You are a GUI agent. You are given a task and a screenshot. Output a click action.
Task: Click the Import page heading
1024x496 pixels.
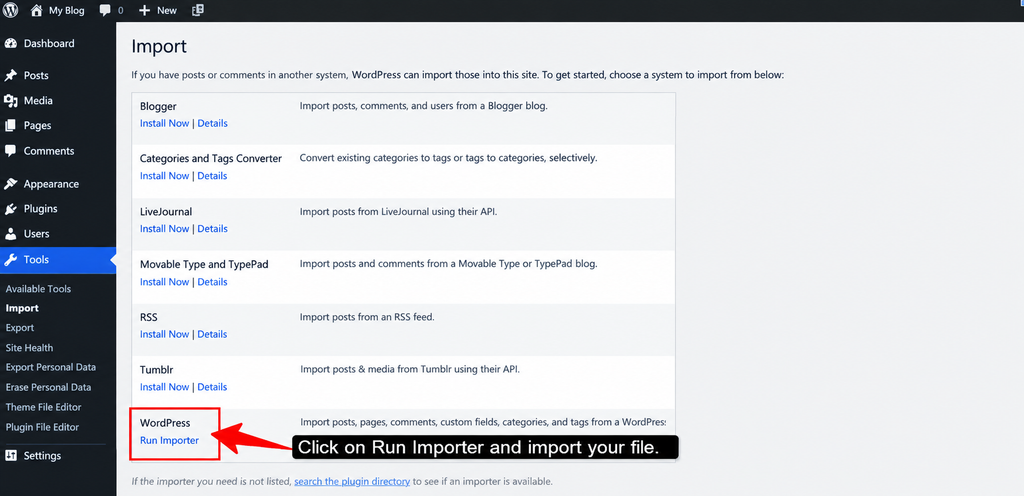[159, 47]
